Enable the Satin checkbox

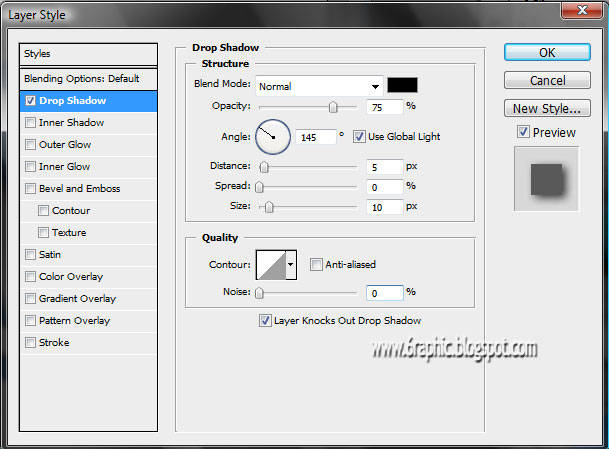[30, 255]
